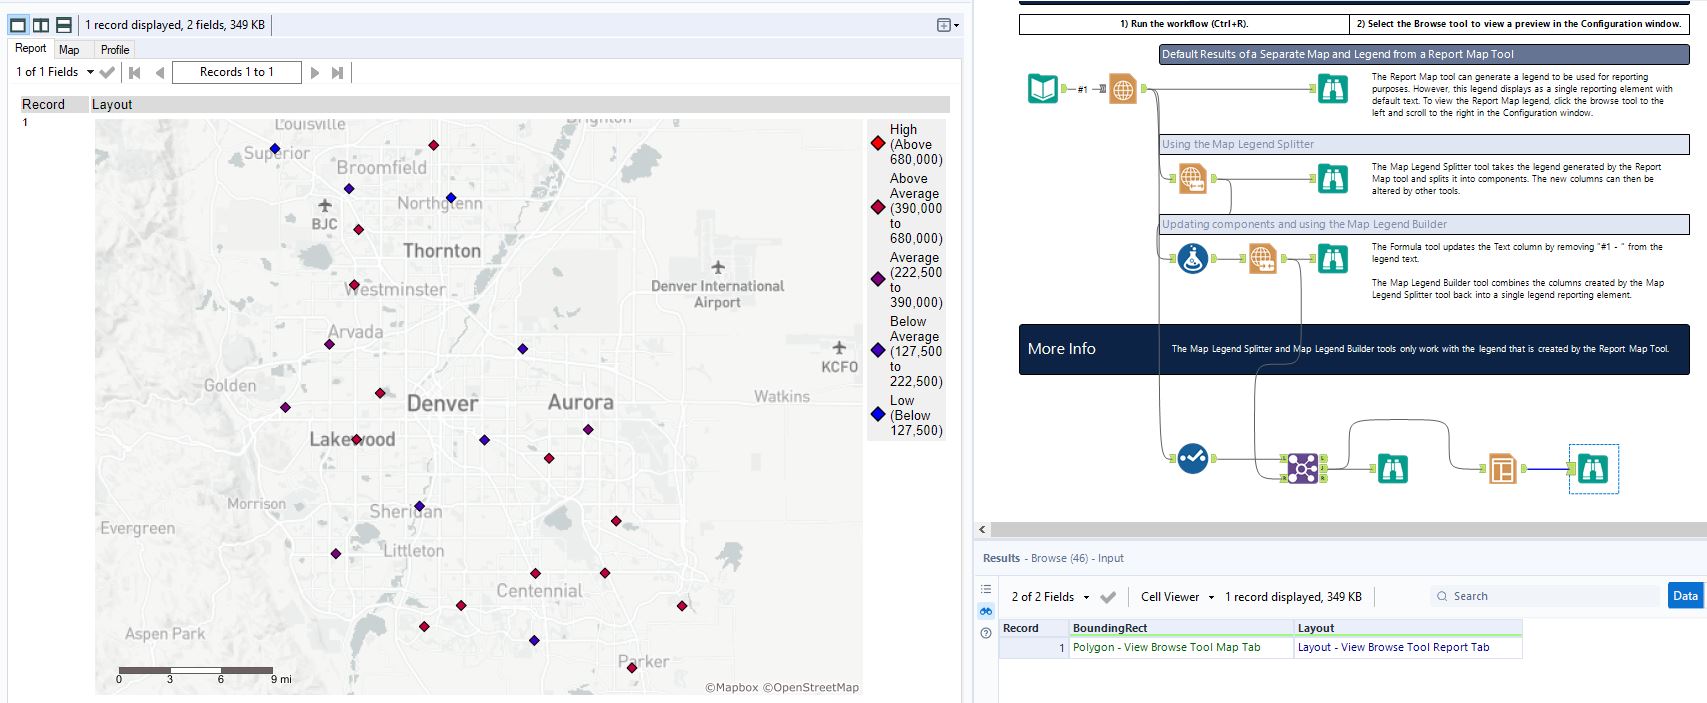Select the Input Data book tool
The height and width of the screenshot is (703, 1707).
pos(1042,89)
